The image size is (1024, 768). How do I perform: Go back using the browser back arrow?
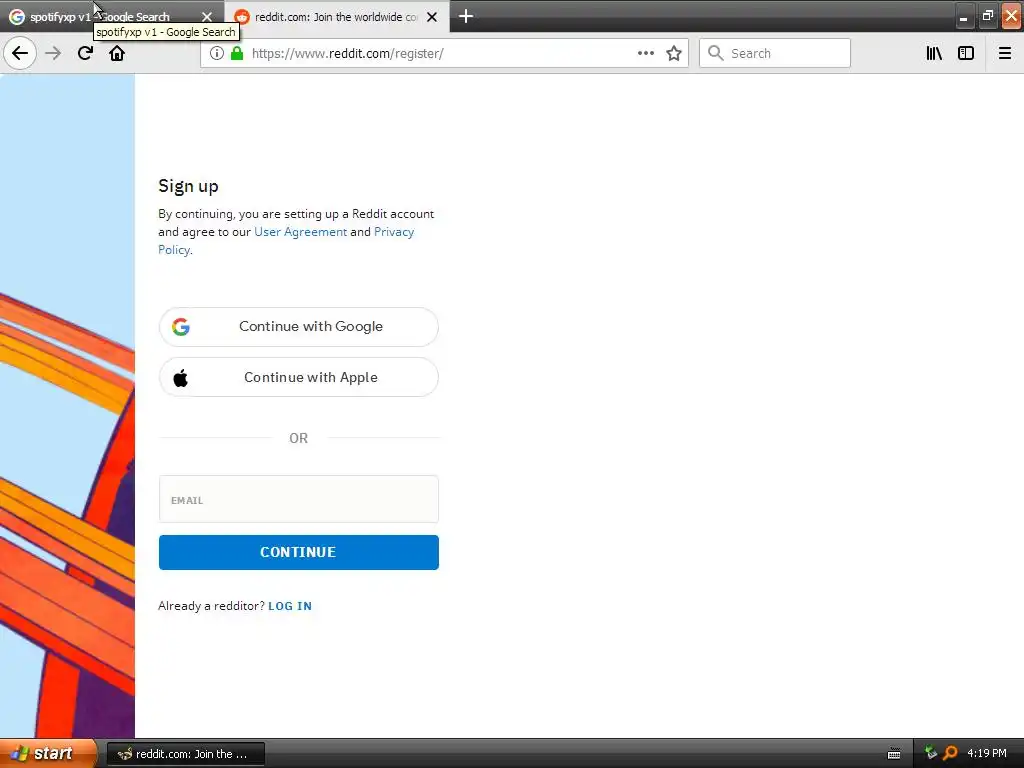point(20,54)
